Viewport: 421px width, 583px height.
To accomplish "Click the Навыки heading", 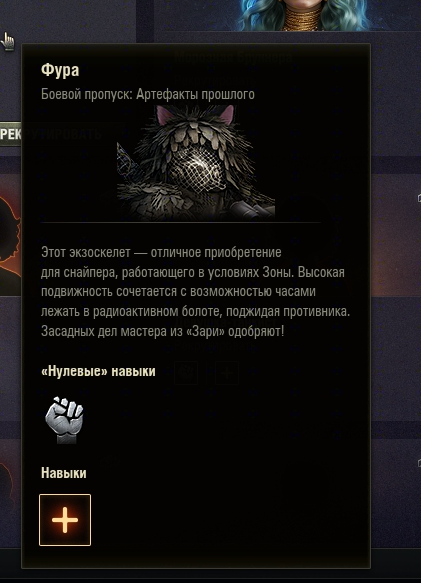I will click(64, 473).
